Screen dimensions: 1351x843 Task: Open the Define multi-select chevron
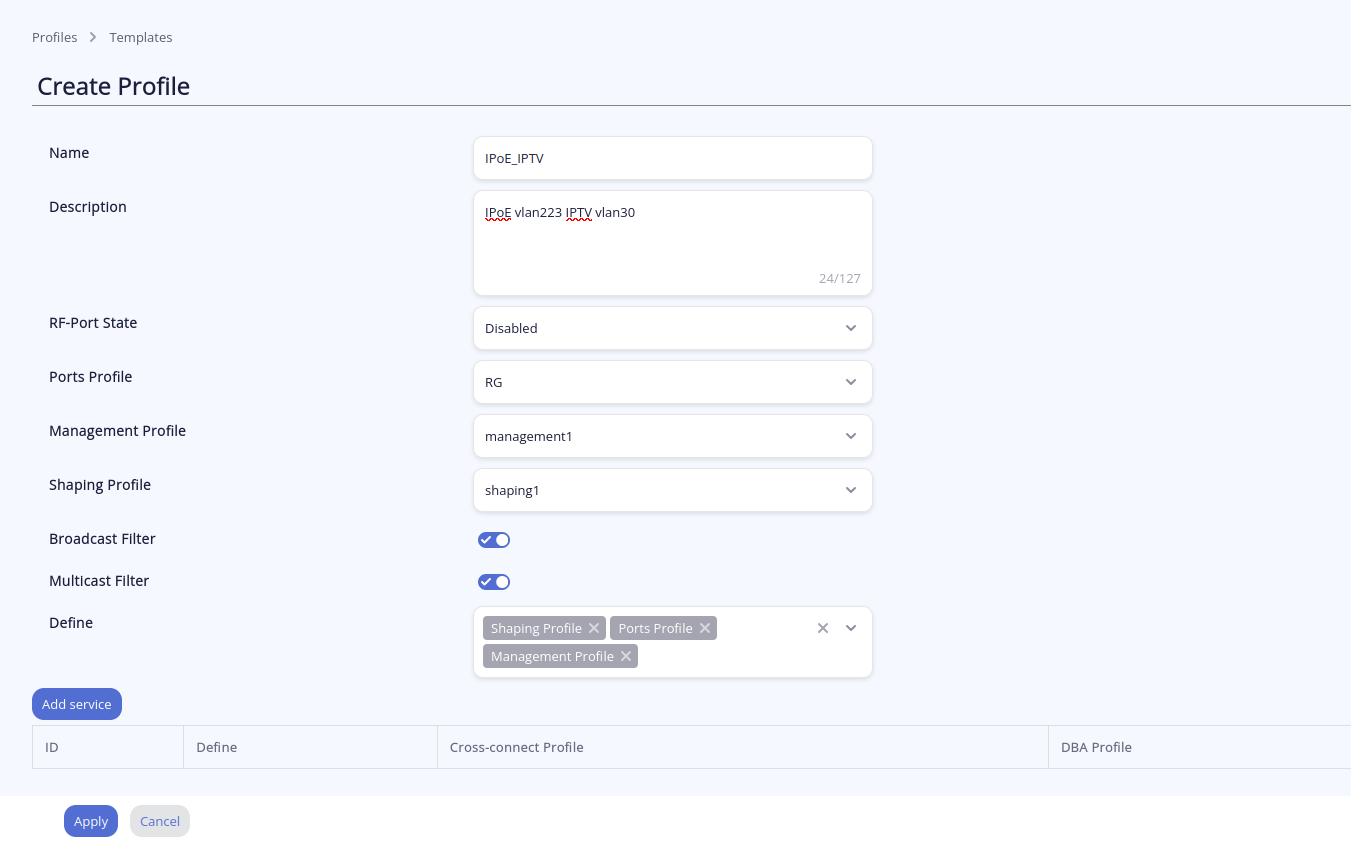851,628
